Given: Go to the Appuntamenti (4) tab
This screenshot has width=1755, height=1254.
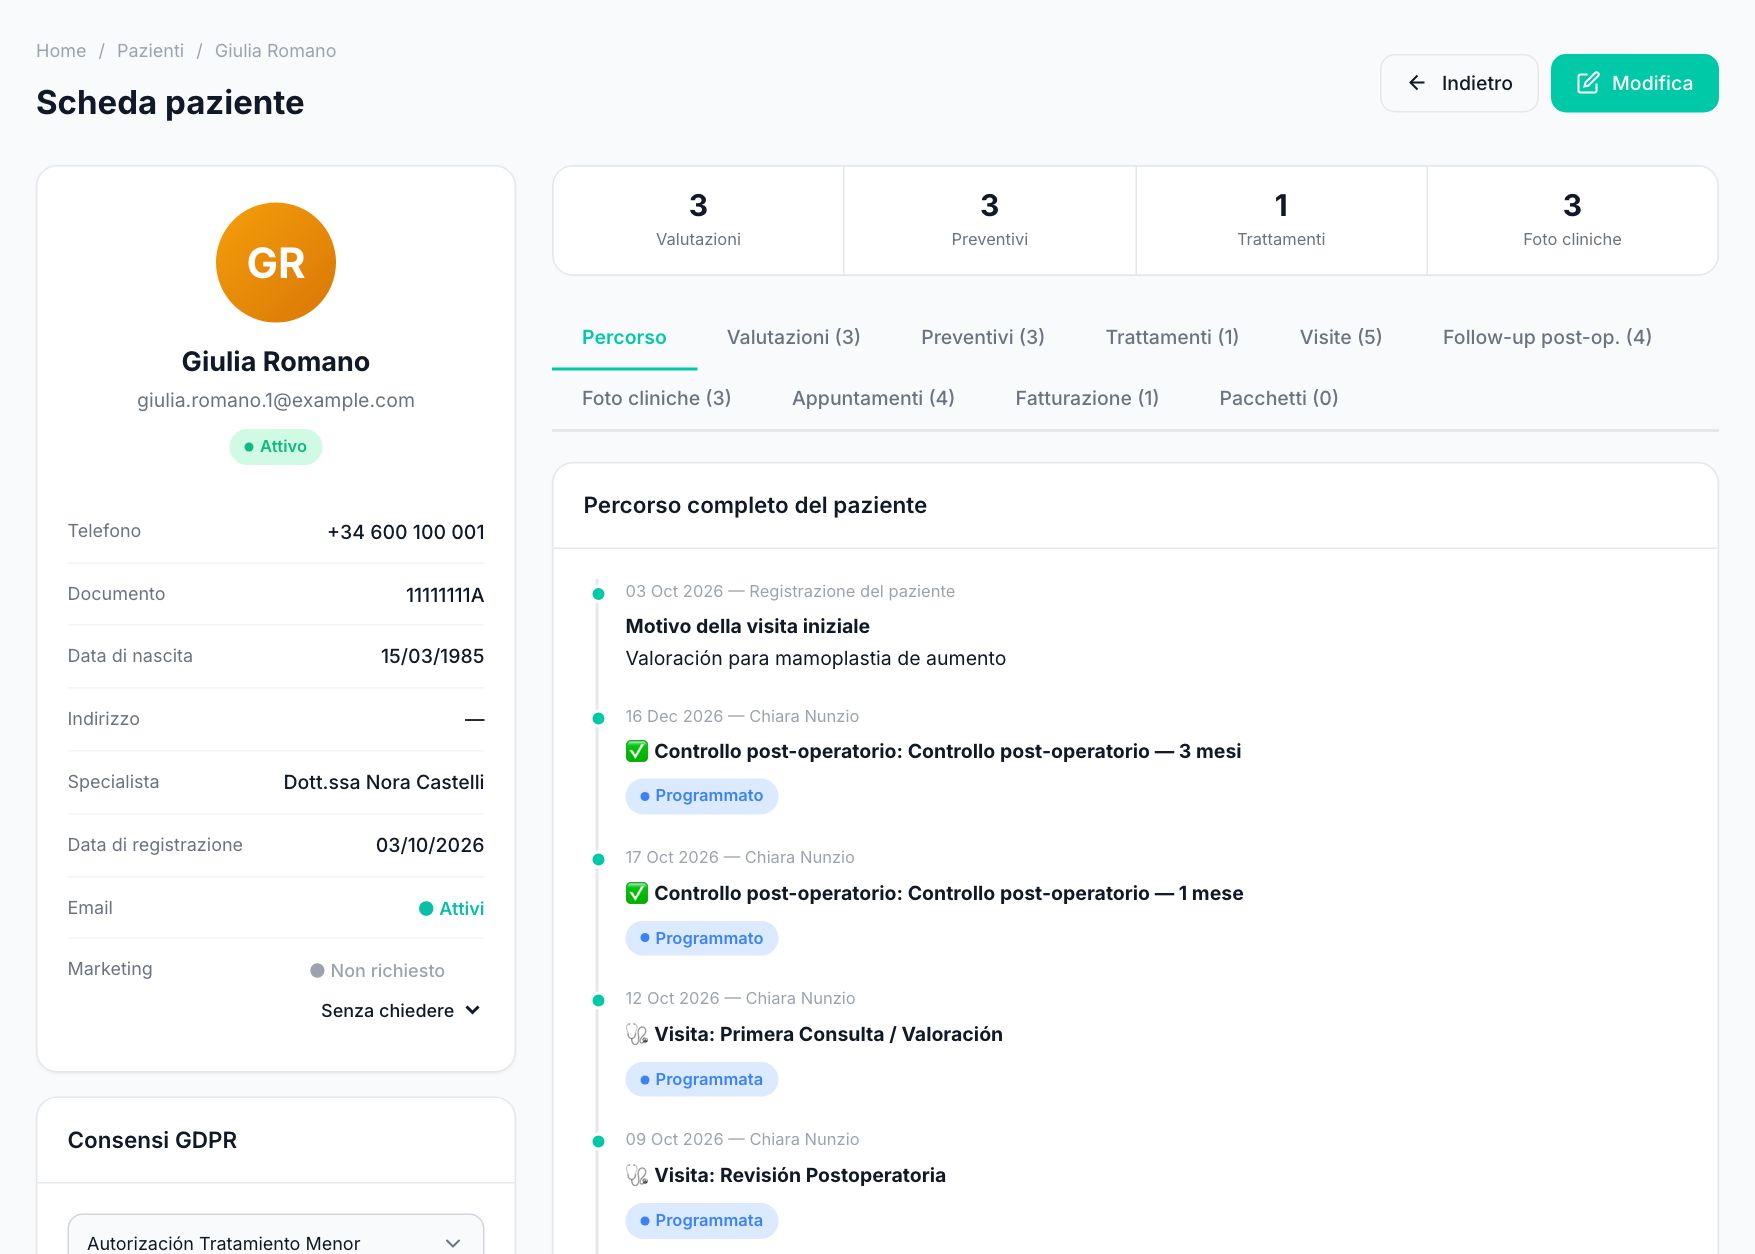Looking at the screenshot, I should click(873, 398).
